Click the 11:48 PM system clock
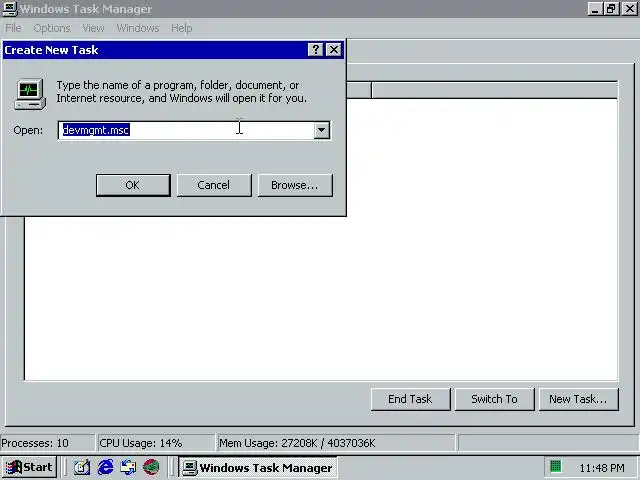 point(602,468)
